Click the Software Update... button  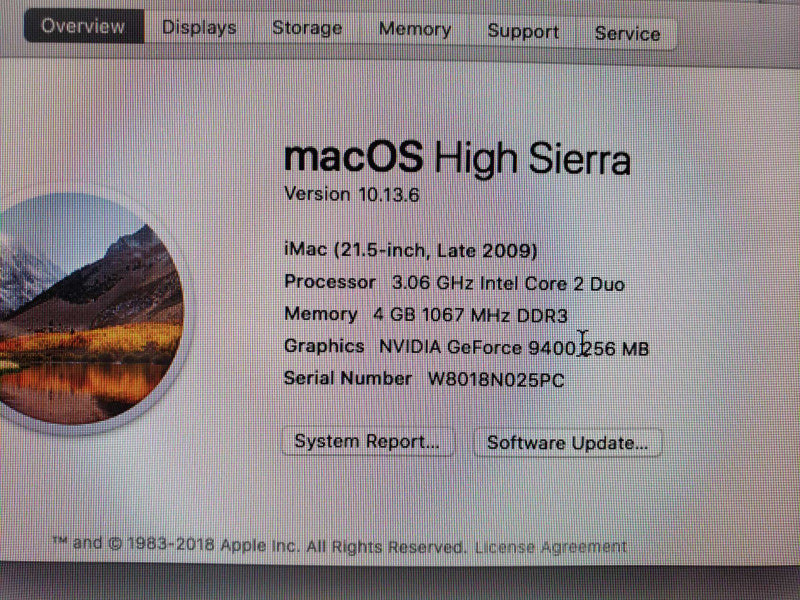pyautogui.click(x=567, y=442)
